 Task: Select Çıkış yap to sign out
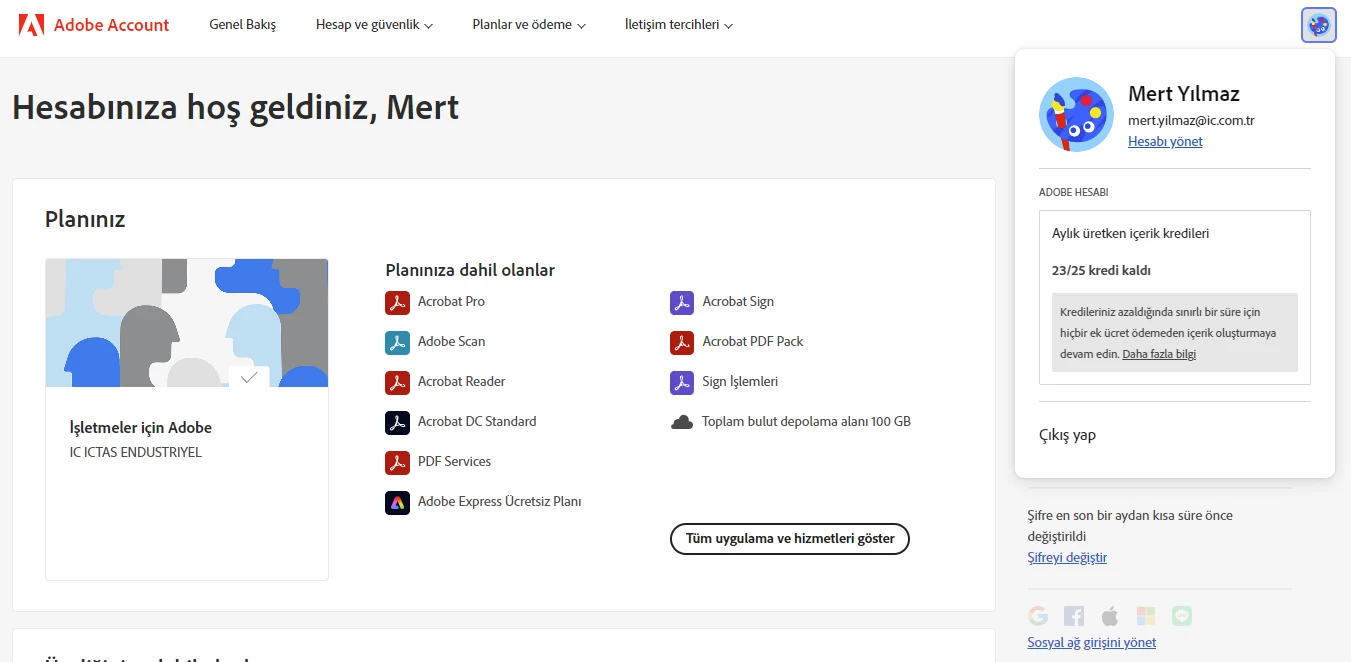[1068, 435]
